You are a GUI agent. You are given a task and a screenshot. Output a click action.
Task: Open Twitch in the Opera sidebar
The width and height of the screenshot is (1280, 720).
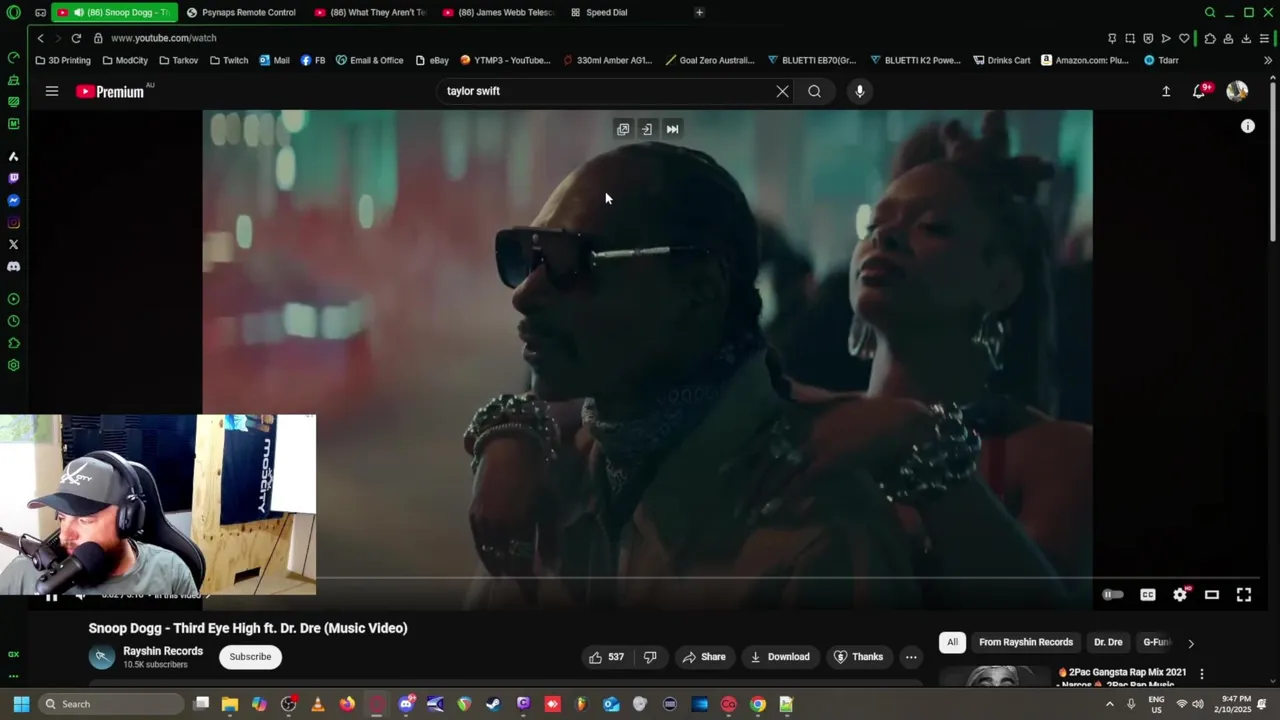click(x=13, y=178)
